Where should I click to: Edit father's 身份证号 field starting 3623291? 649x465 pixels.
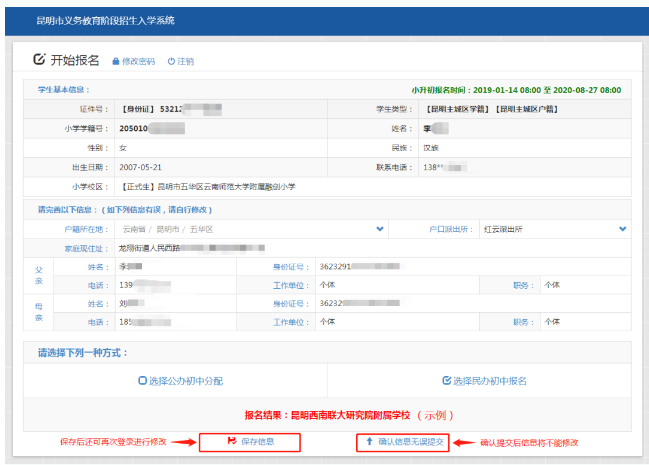coord(473,267)
